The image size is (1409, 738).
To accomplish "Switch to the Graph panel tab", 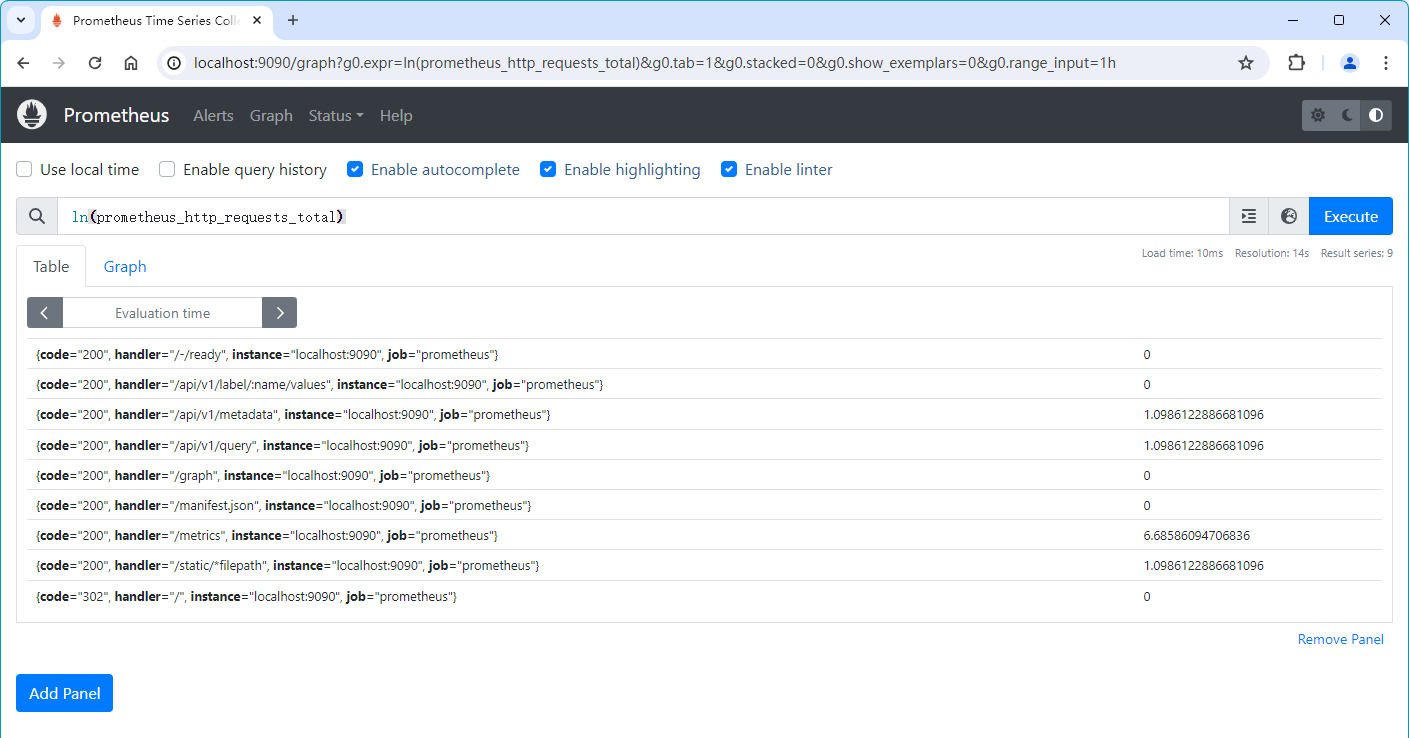I will 125,266.
